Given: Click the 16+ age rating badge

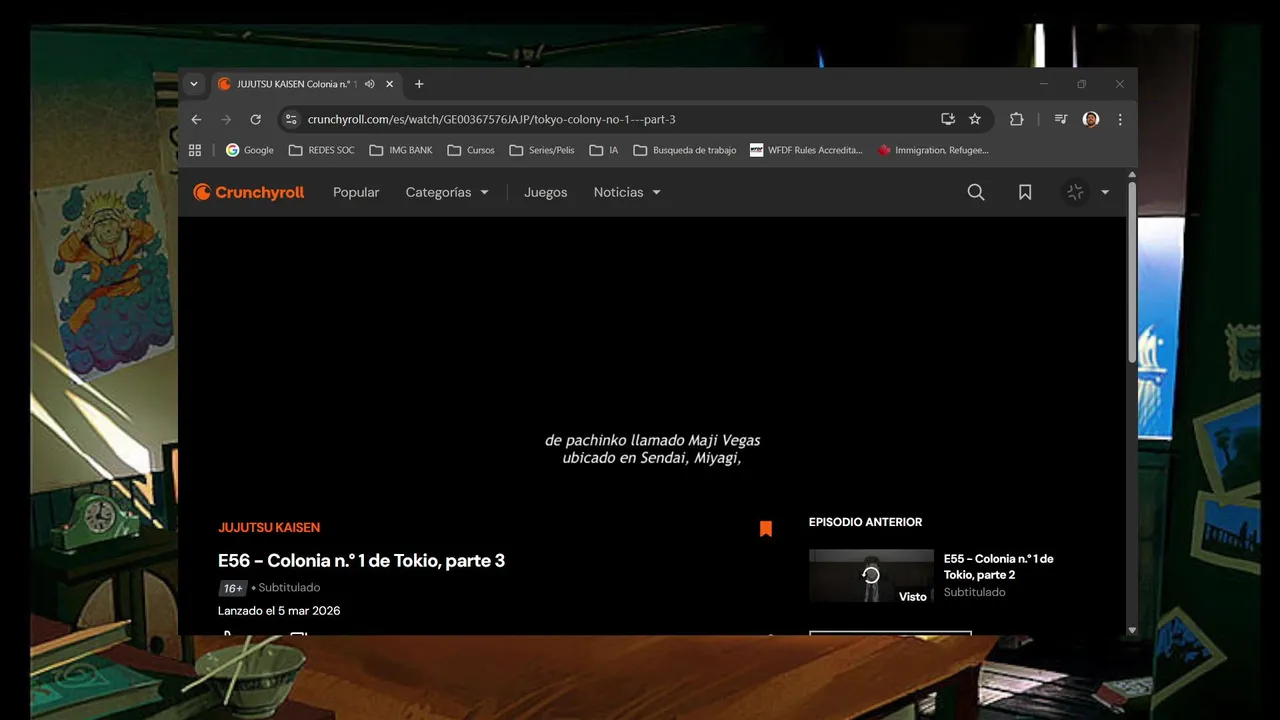Looking at the screenshot, I should tap(232, 588).
